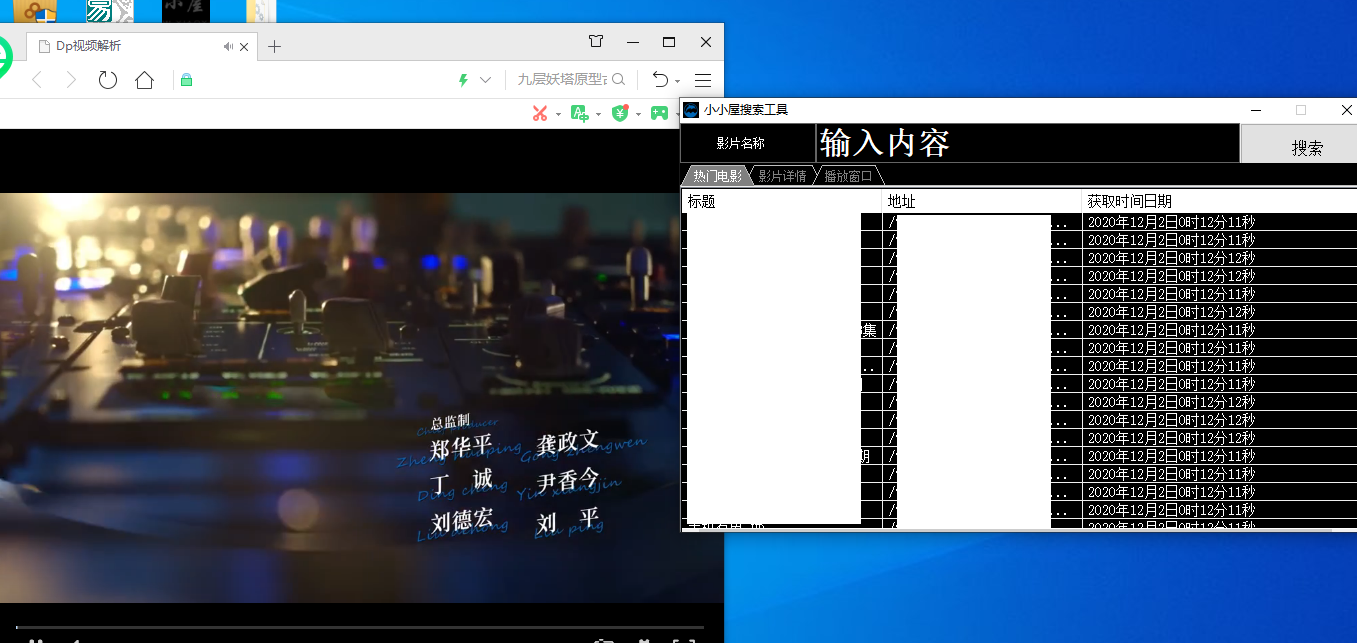Mute the tab using its speaker icon
This screenshot has width=1357, height=643.
pyautogui.click(x=229, y=46)
